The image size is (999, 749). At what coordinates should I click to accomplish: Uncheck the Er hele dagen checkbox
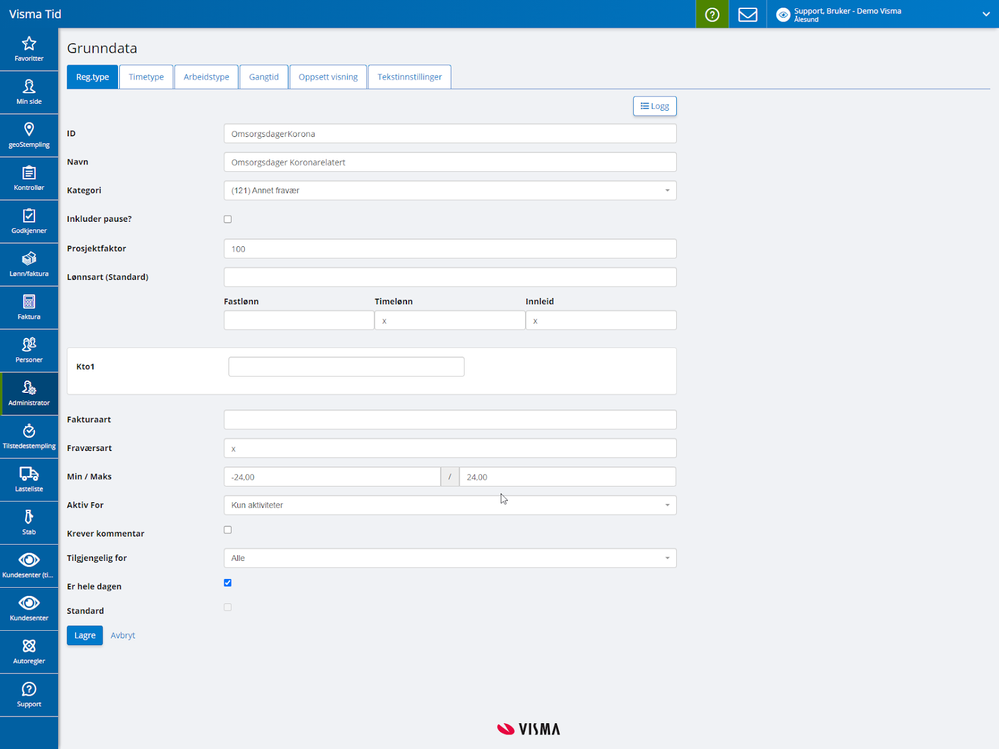pyautogui.click(x=227, y=583)
